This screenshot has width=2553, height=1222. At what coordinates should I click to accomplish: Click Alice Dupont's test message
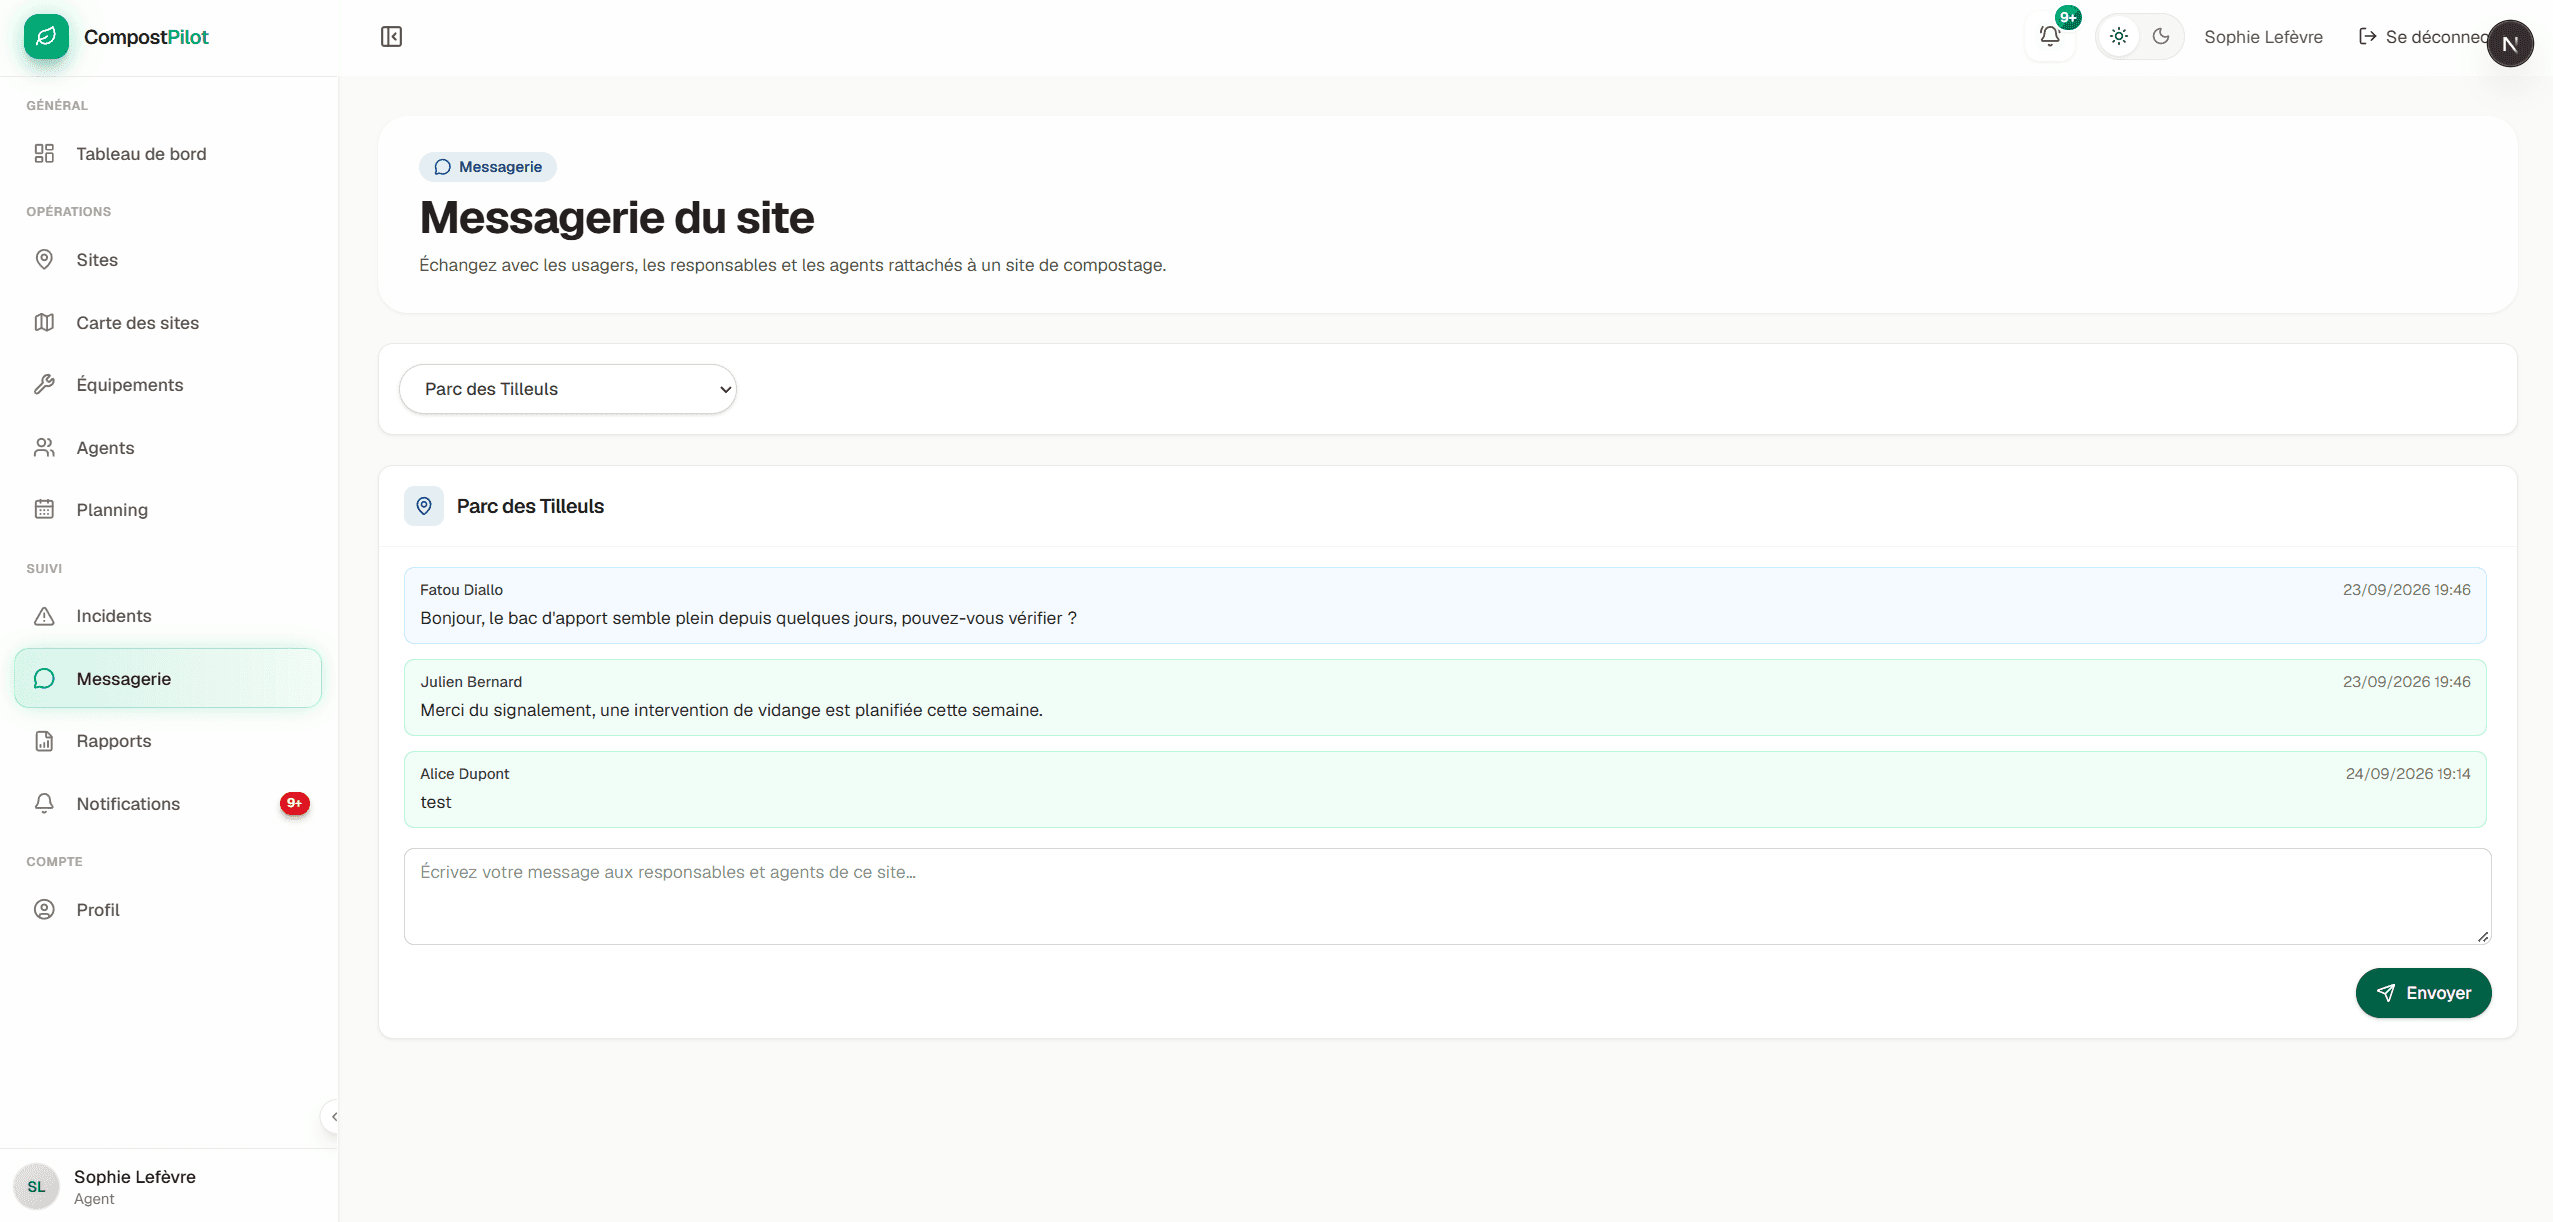(x=436, y=803)
